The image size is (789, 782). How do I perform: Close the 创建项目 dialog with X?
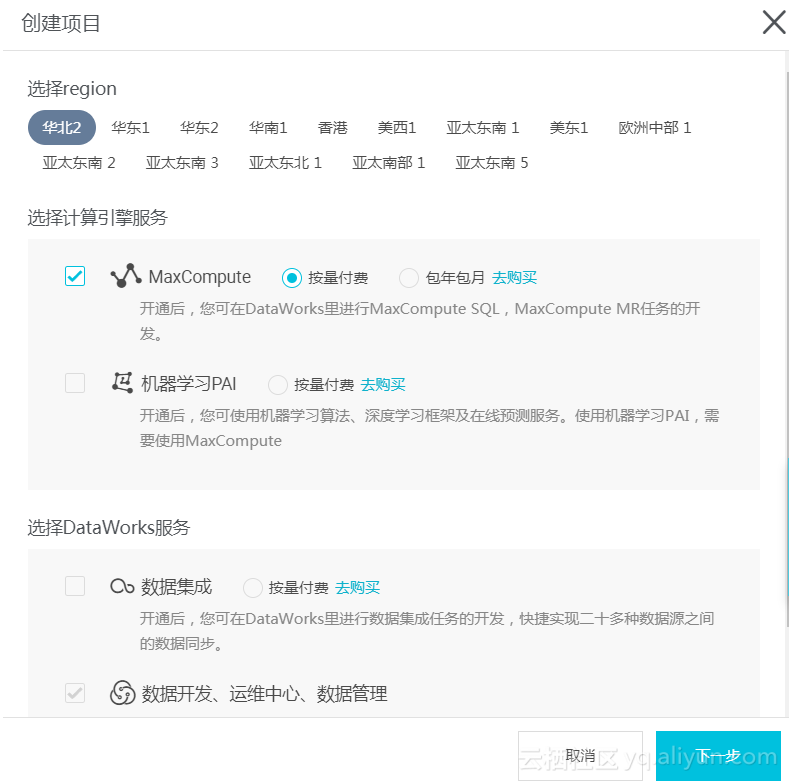773,23
